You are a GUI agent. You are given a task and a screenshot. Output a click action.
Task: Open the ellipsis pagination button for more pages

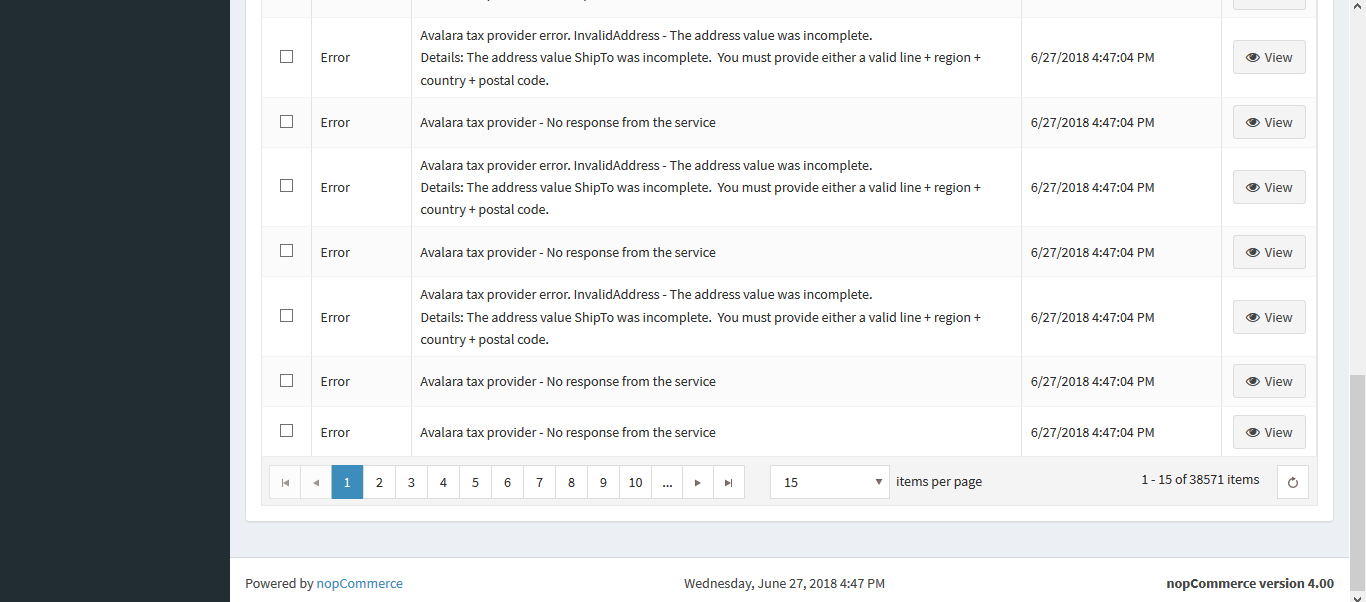667,482
